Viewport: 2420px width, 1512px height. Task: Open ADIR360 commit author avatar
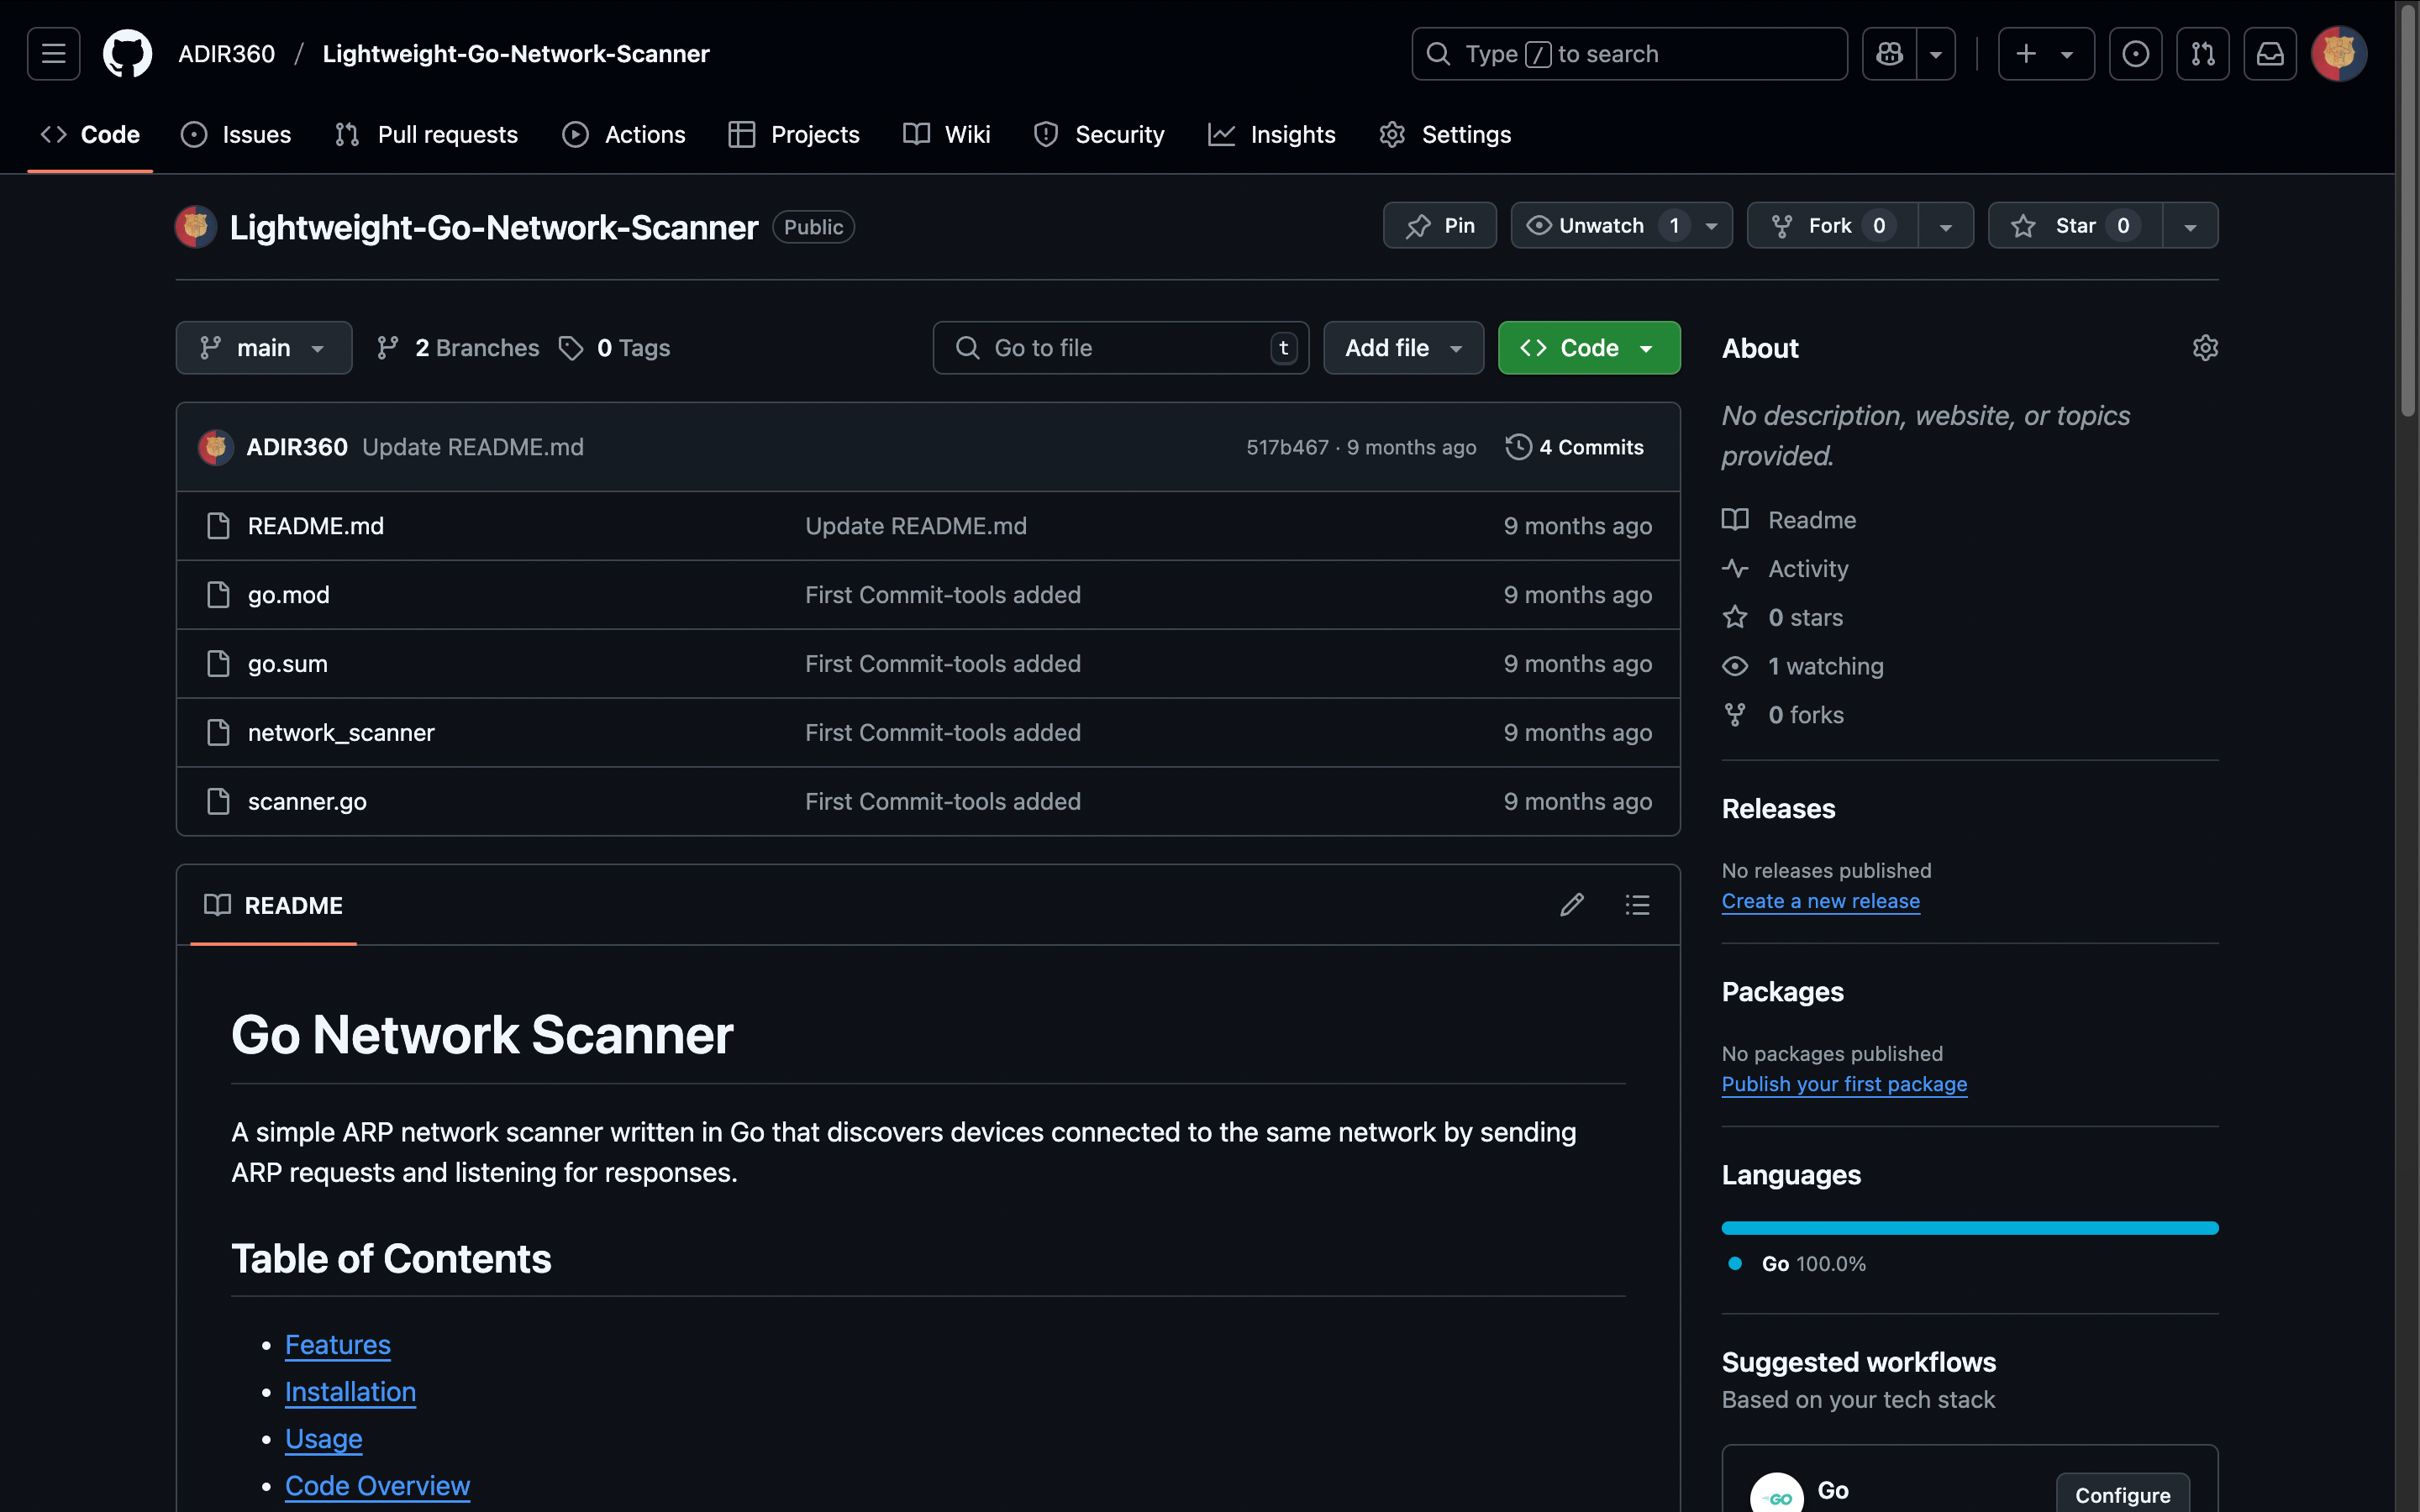tap(215, 447)
